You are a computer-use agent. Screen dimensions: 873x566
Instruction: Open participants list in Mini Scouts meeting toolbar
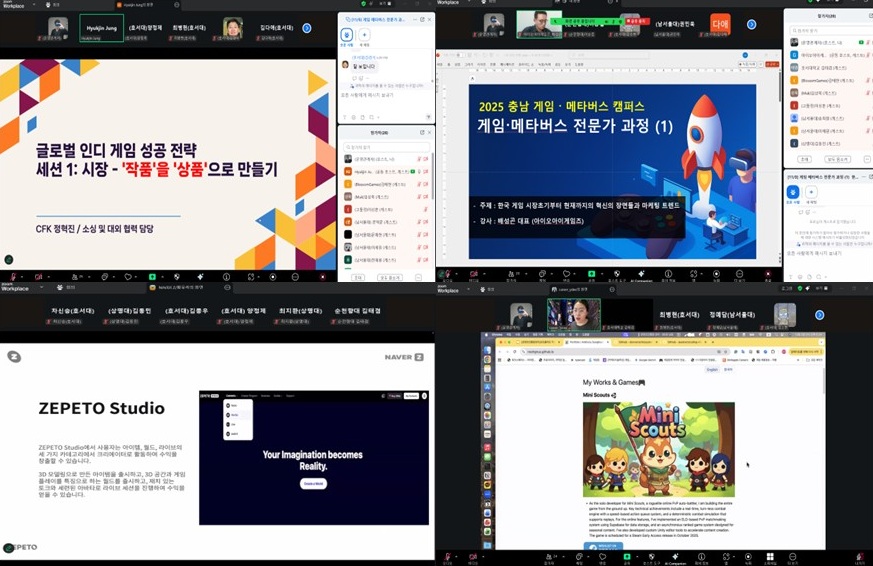[x=549, y=557]
